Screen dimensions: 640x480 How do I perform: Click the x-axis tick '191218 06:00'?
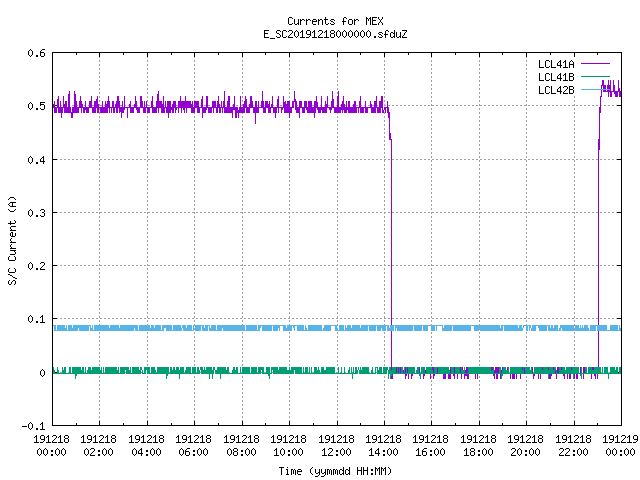click(194, 446)
